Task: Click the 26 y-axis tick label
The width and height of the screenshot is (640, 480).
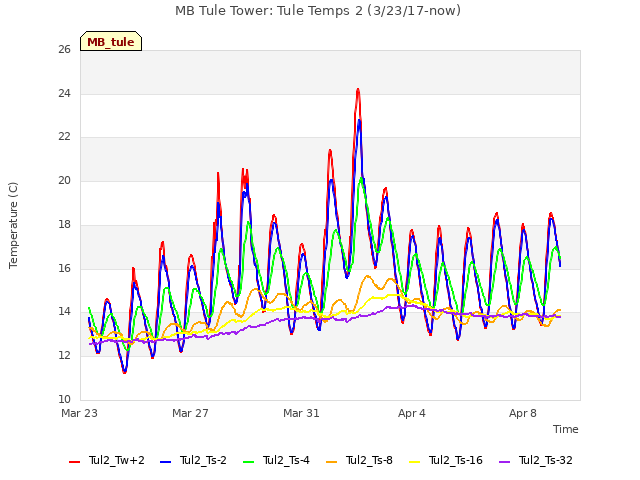Action: [x=64, y=50]
